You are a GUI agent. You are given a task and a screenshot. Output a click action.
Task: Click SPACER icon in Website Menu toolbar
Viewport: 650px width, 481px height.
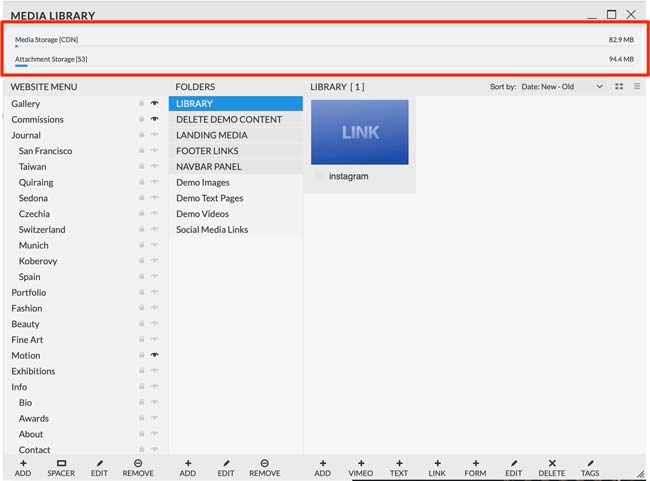click(x=61, y=464)
